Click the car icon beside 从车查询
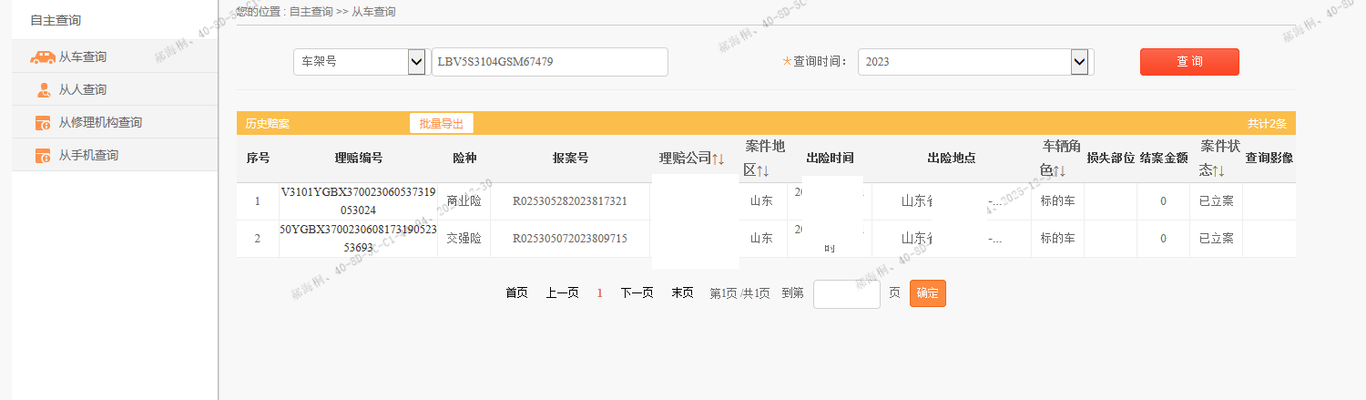This screenshot has width=1366, height=400. click(x=42, y=58)
